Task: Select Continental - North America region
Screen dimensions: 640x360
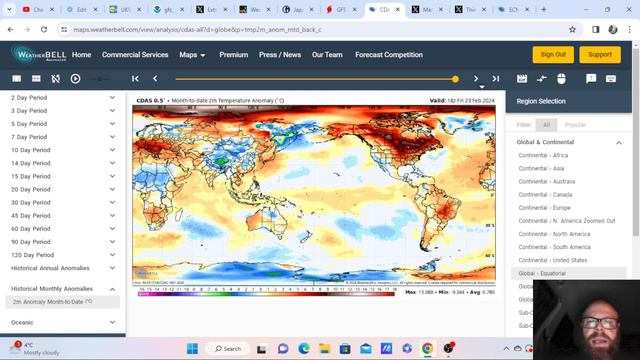Action: pyautogui.click(x=554, y=234)
